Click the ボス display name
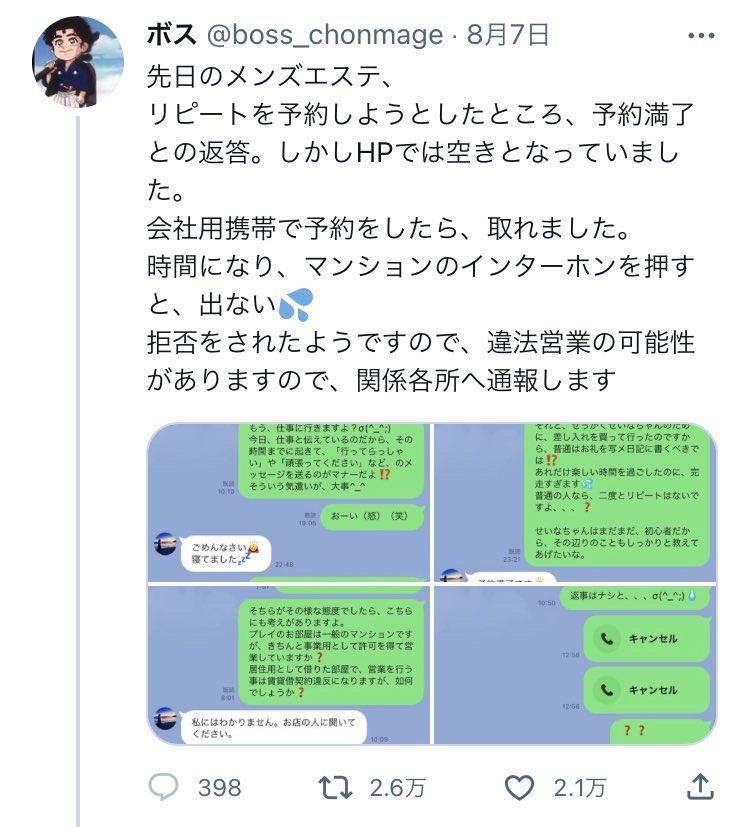This screenshot has width=750, height=827. [172, 36]
